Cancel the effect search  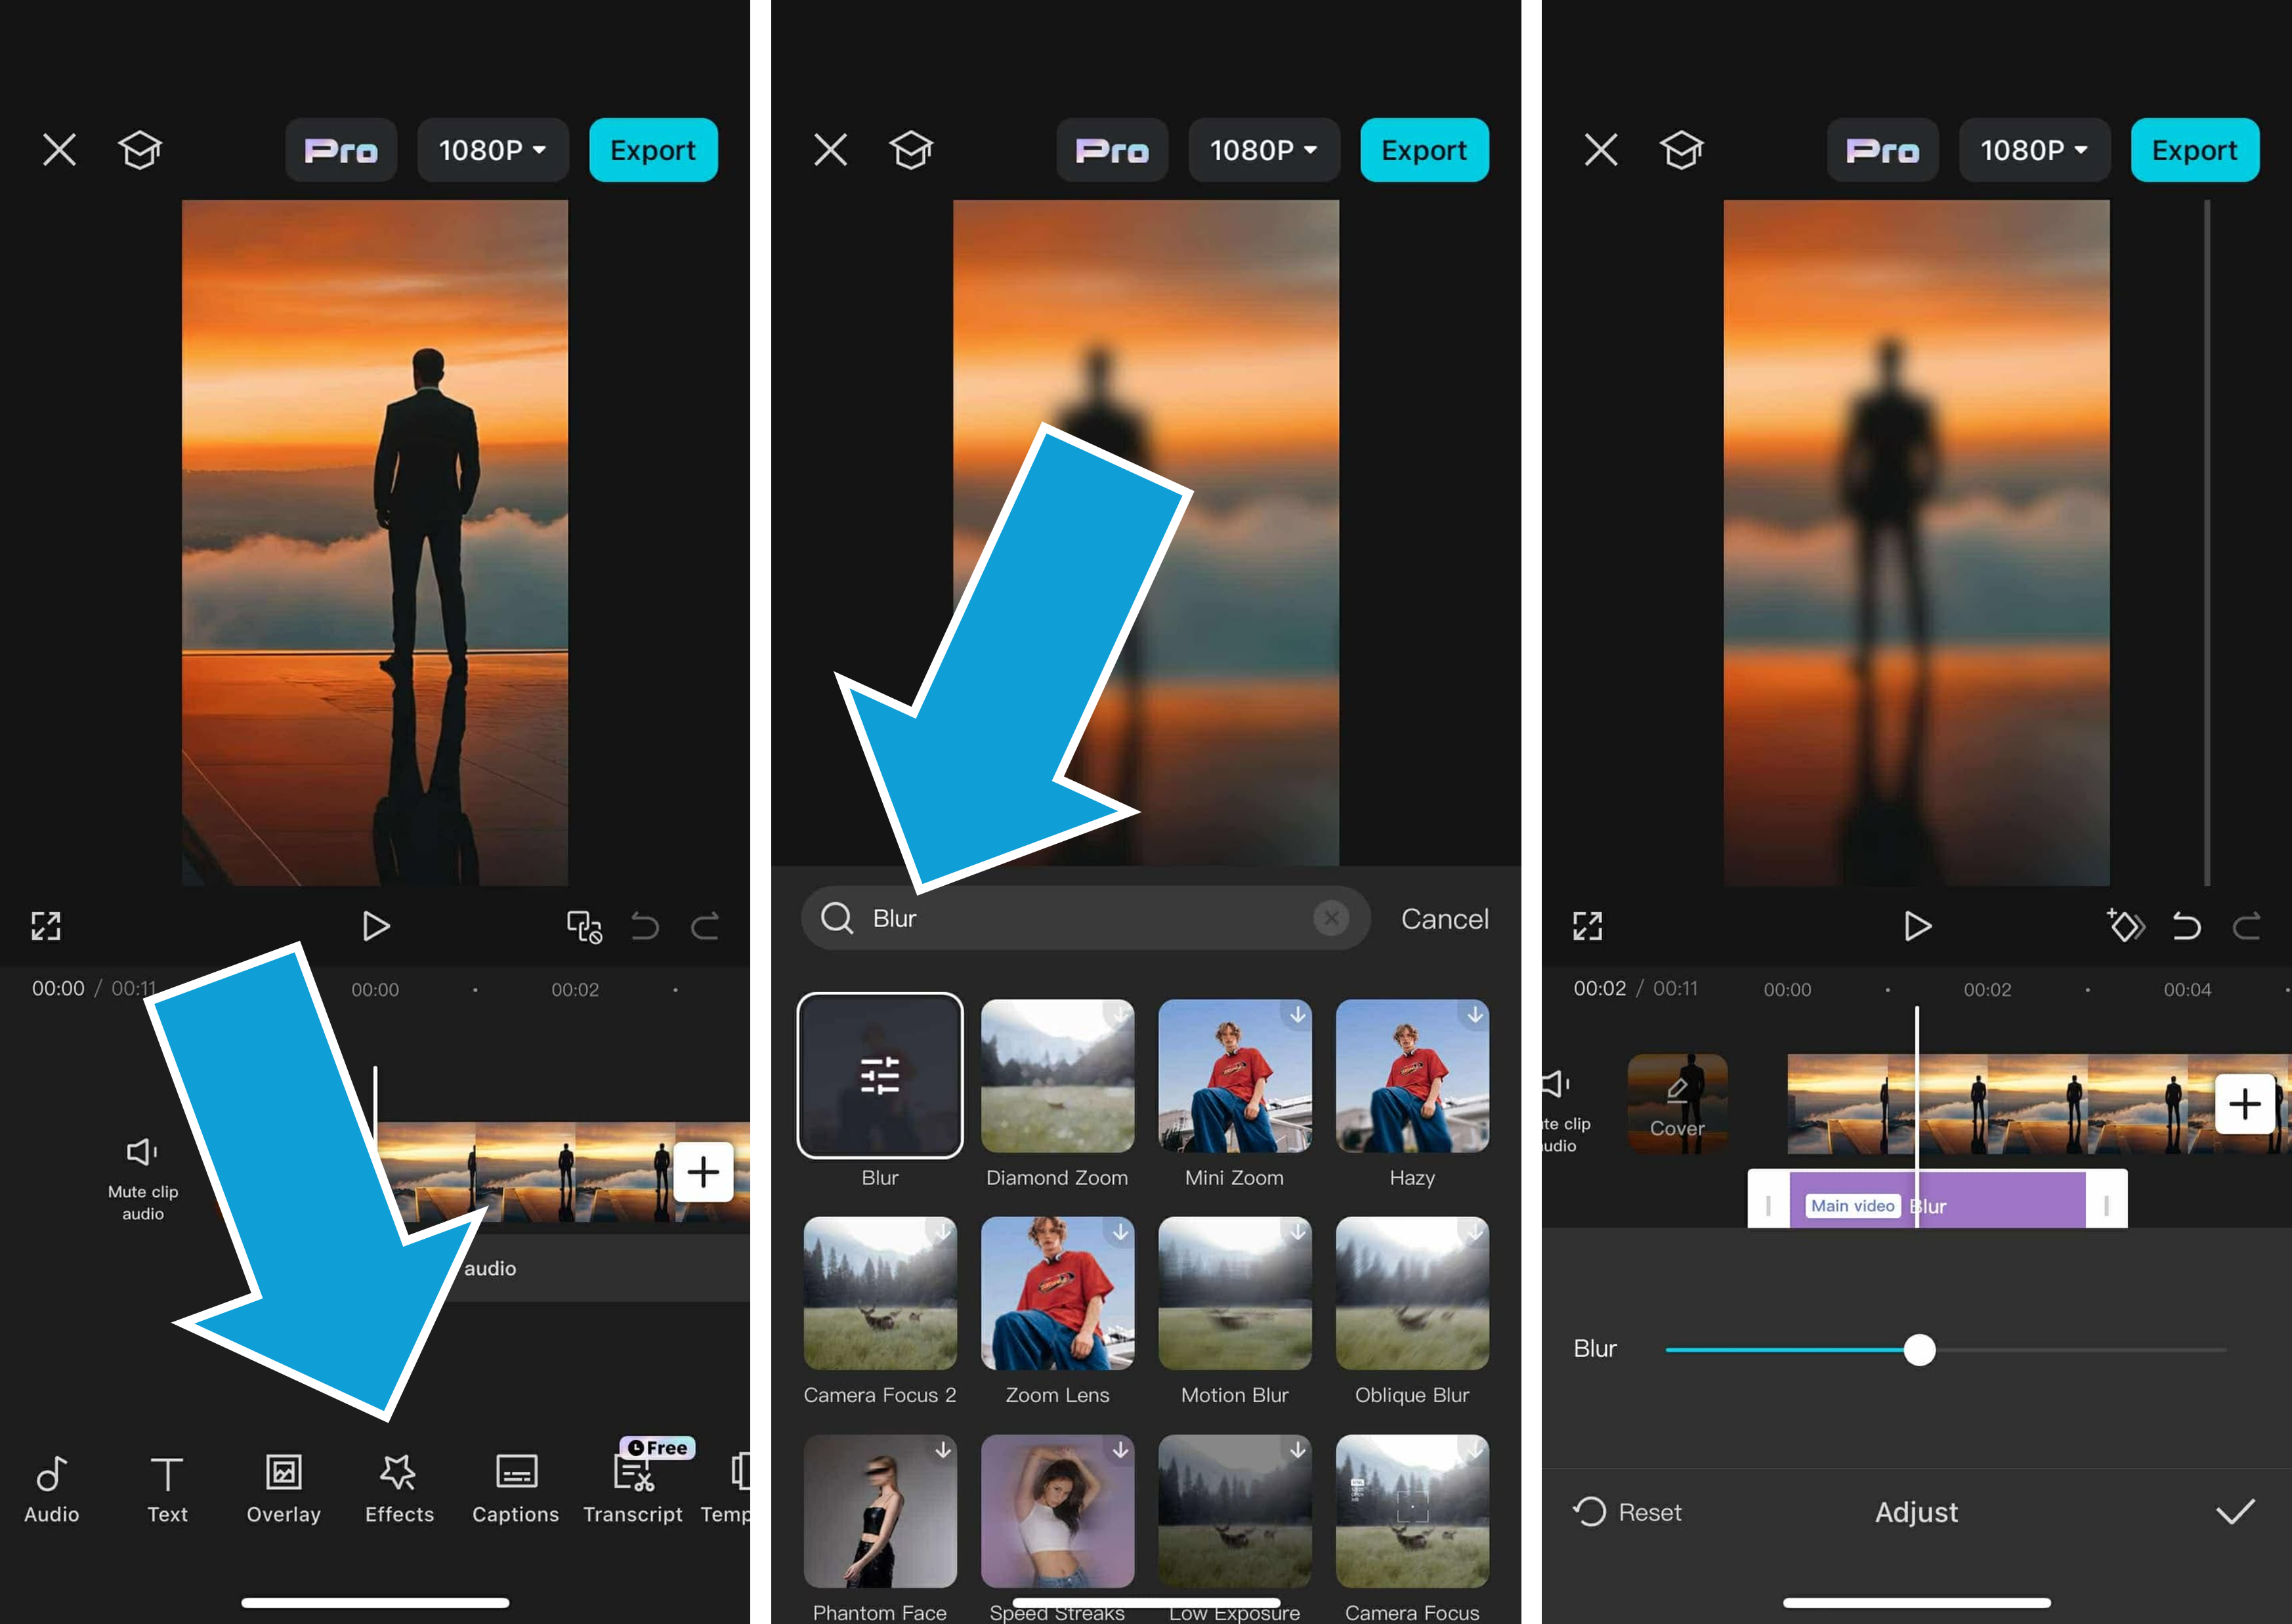(1444, 919)
